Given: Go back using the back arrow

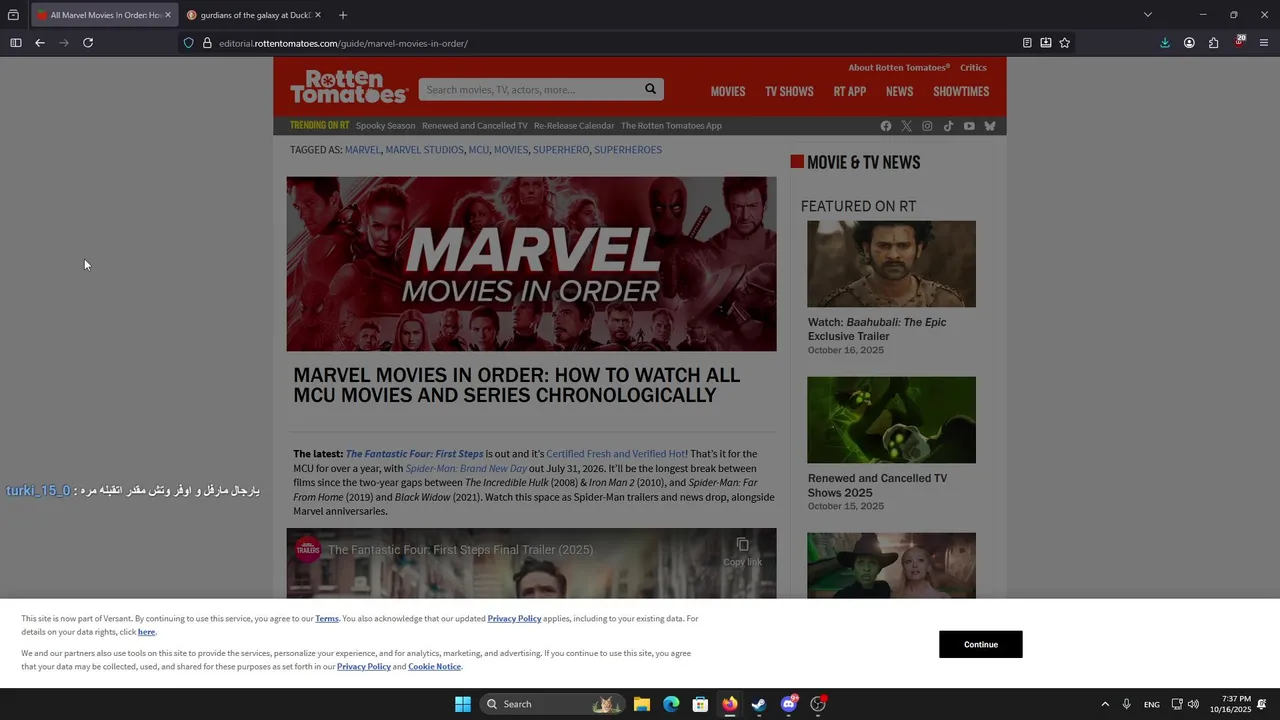Looking at the screenshot, I should [40, 43].
